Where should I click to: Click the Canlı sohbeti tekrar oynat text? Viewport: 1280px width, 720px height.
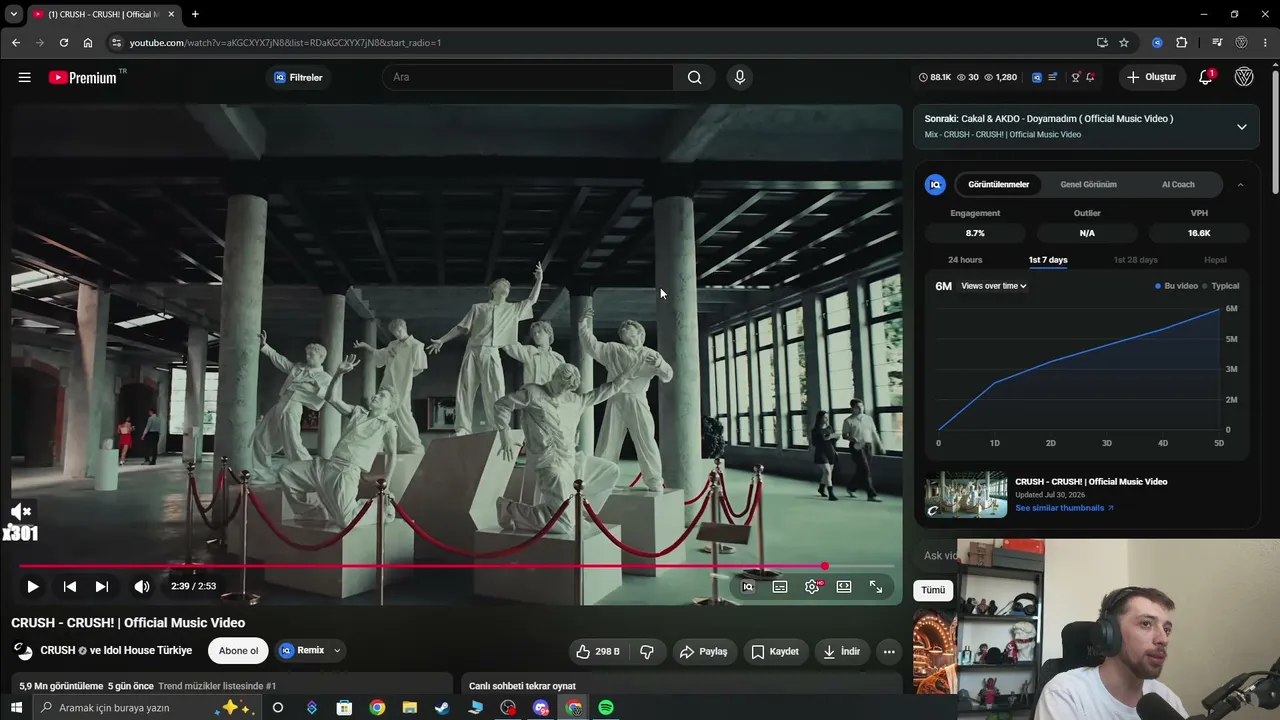(x=522, y=686)
